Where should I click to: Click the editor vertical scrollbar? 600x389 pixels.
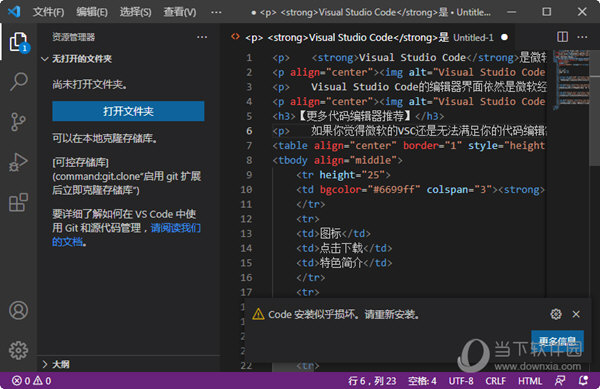(594, 108)
